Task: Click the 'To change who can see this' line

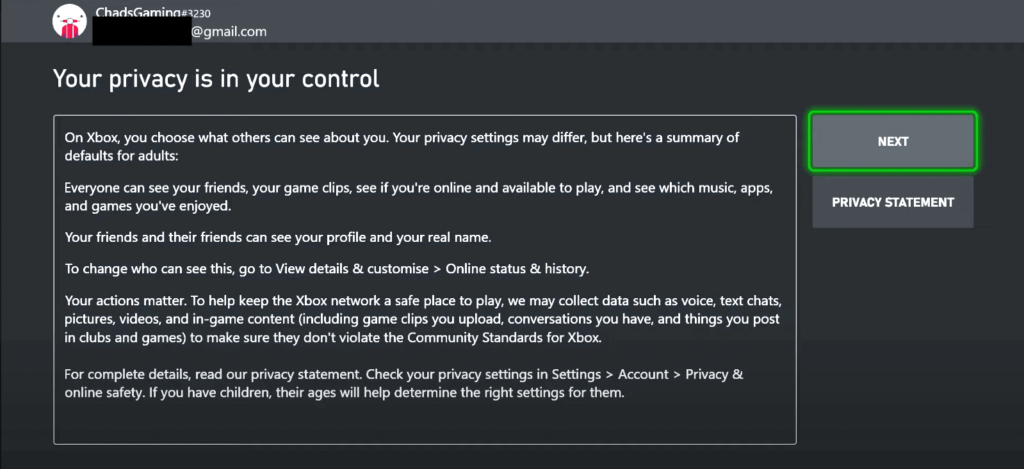Action: coord(327,269)
